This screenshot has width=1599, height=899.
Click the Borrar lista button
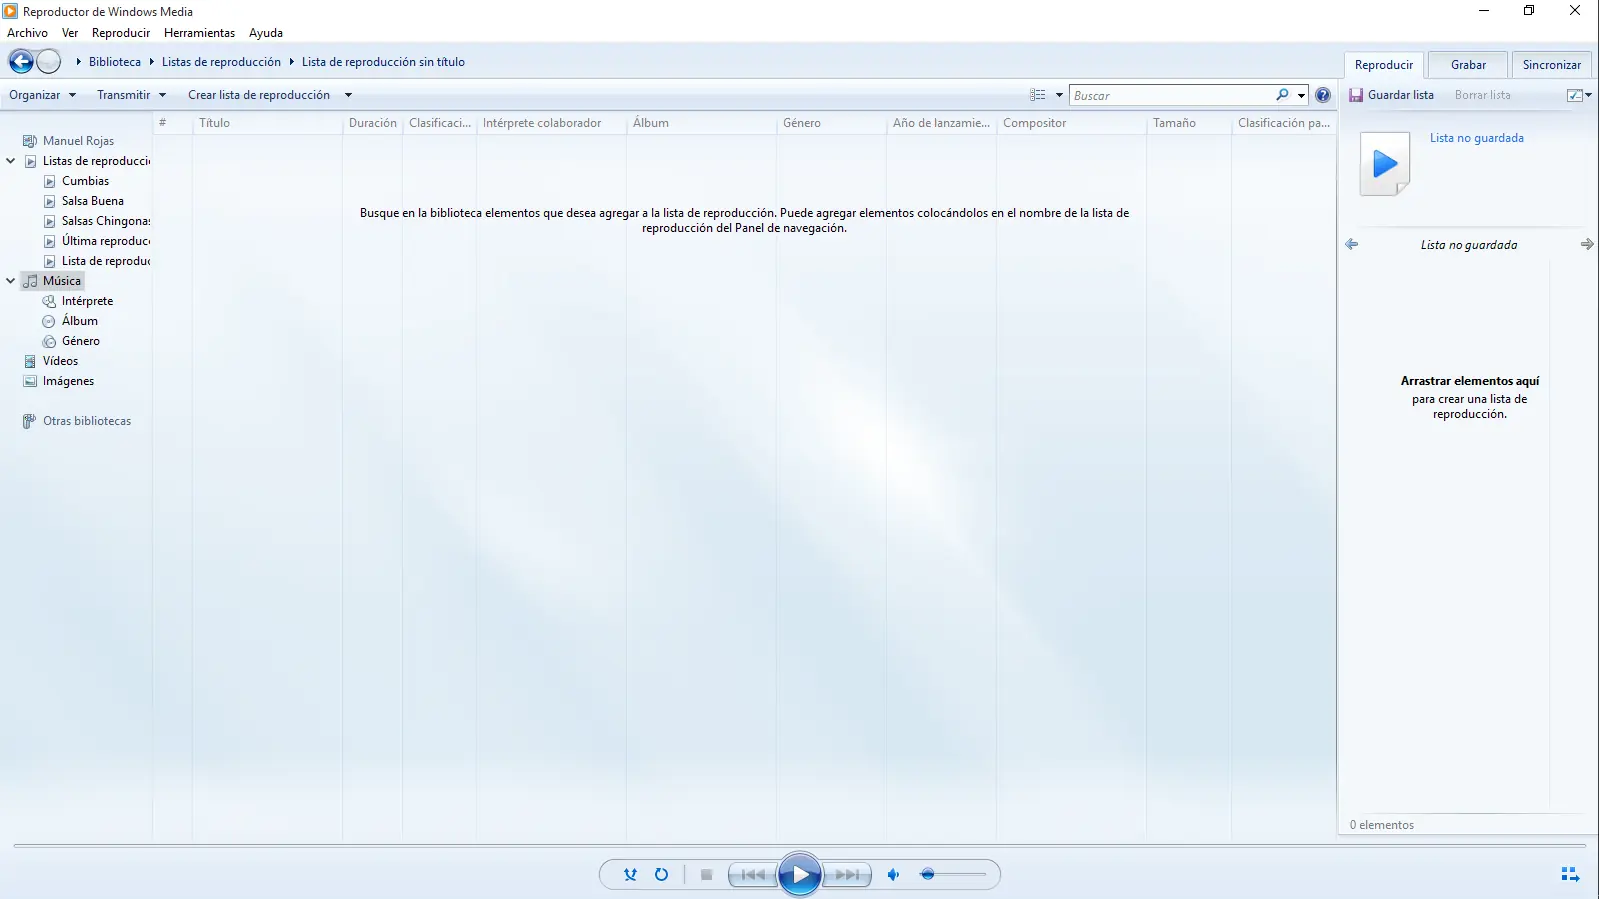click(1482, 95)
